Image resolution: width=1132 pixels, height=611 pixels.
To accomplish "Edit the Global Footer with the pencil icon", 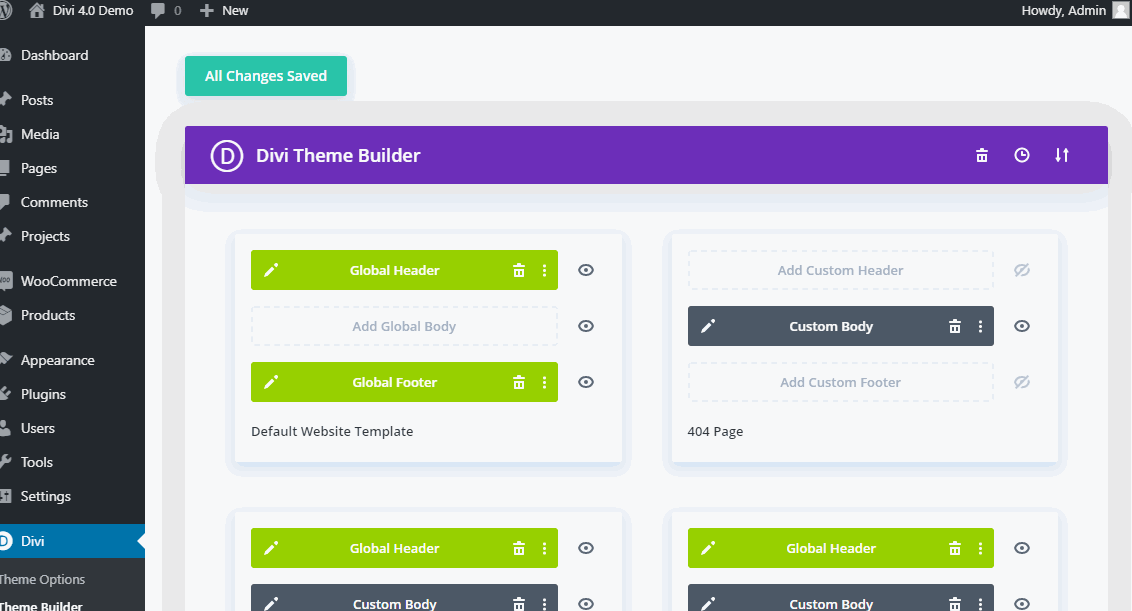I will pyautogui.click(x=271, y=382).
